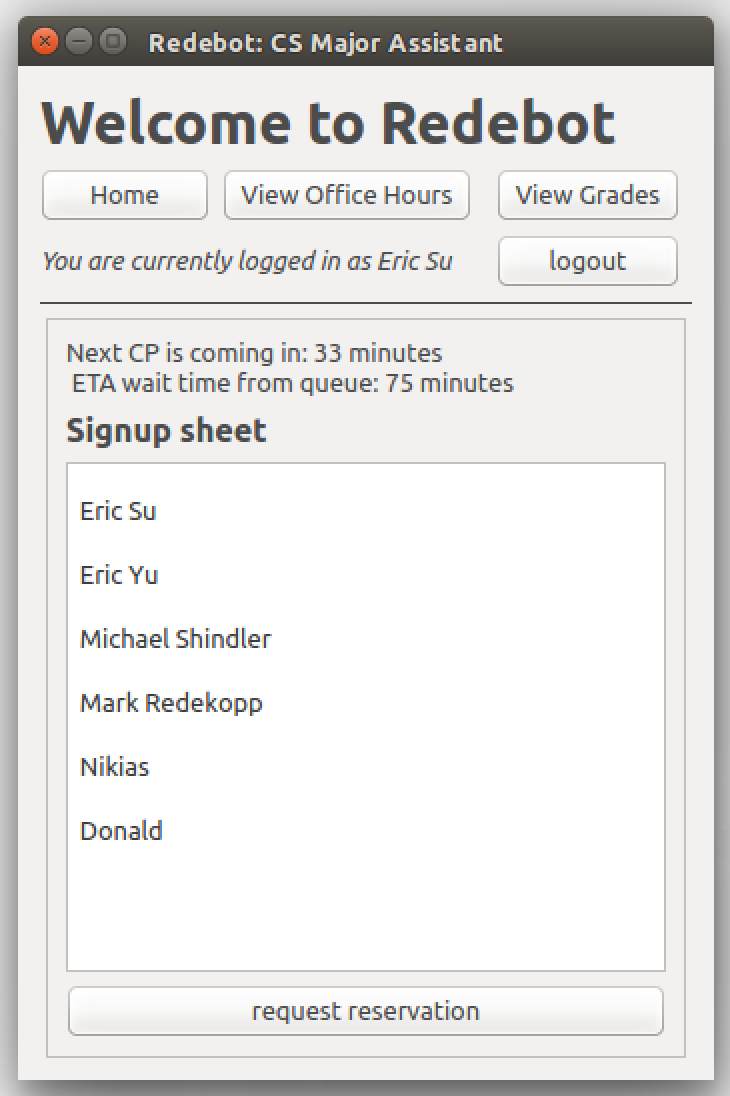
Task: Select Mark Redekopp list entry
Action: click(x=366, y=703)
